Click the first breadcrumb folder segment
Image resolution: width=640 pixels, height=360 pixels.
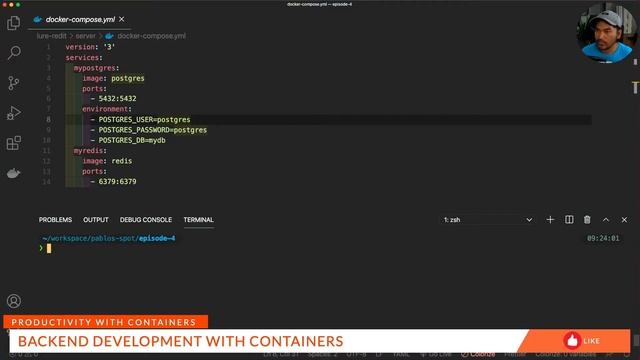click(51, 36)
